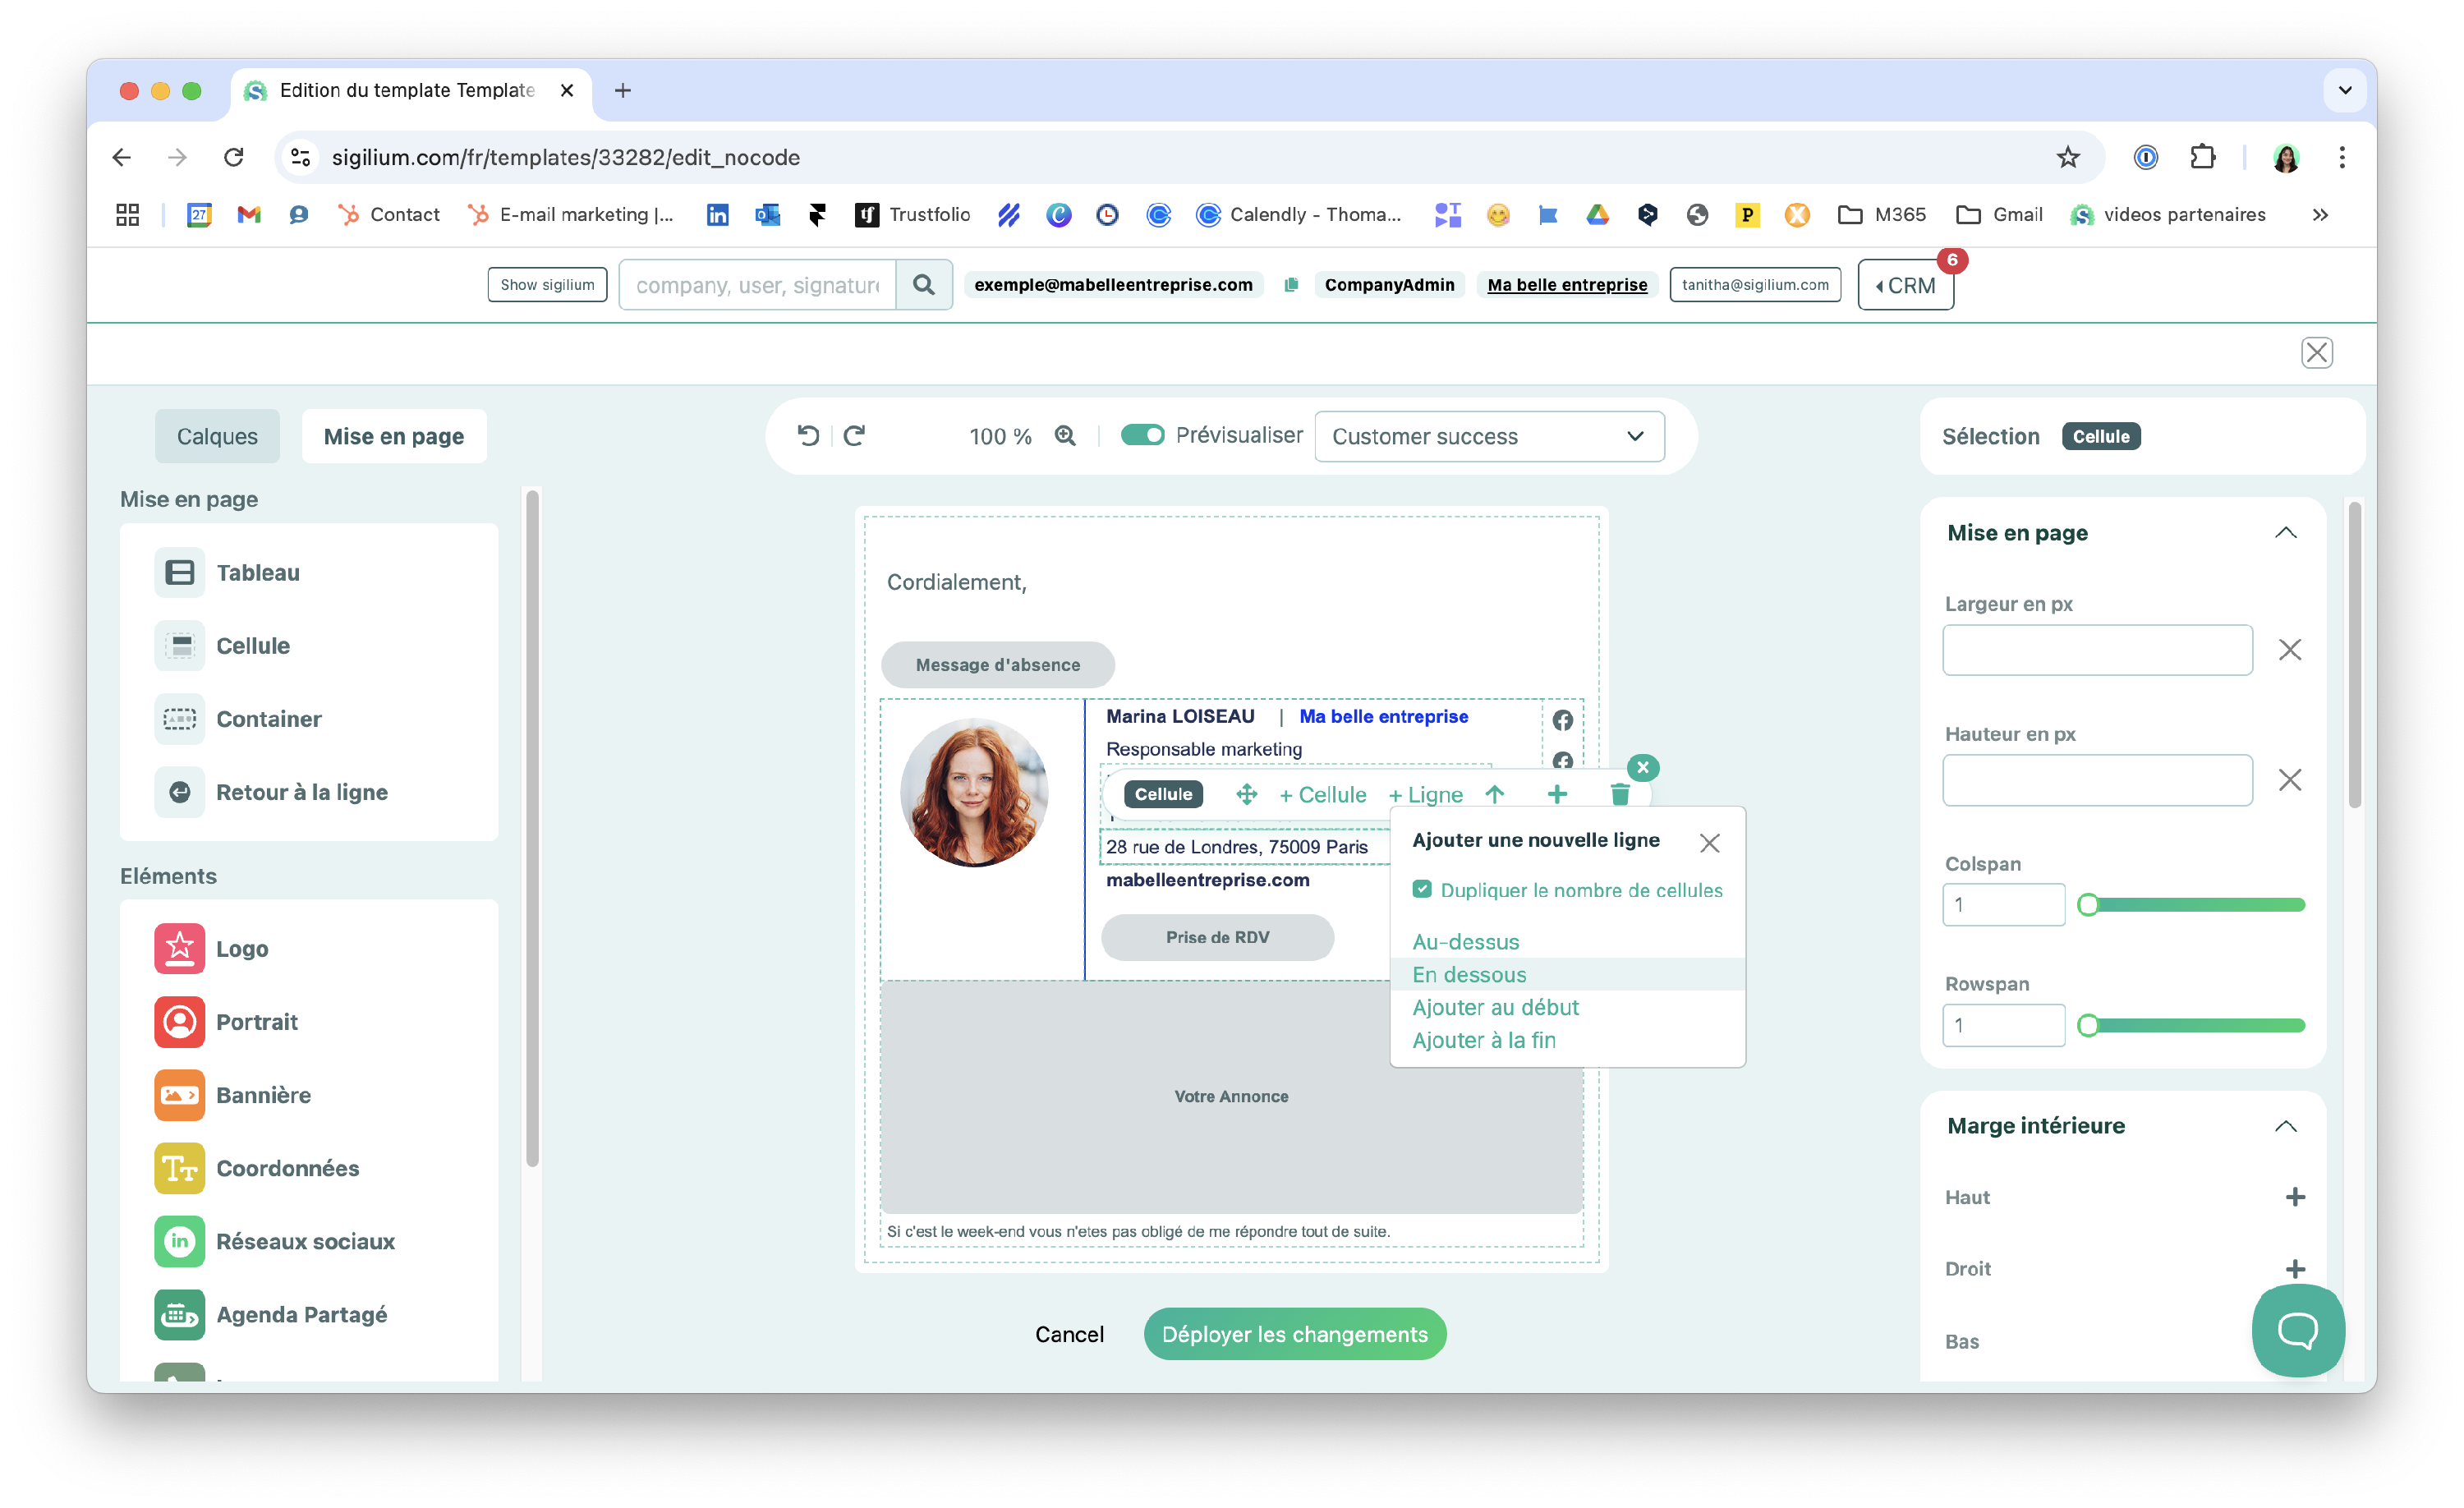Click the up arrow in cell toolbar
This screenshot has width=2464, height=1508.
point(1495,794)
